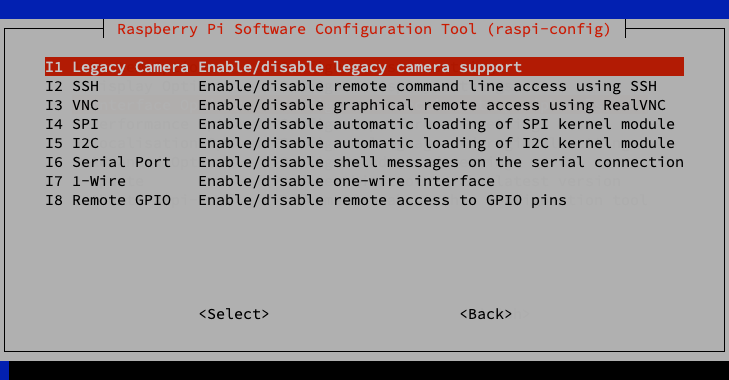The width and height of the screenshot is (729, 380).
Task: Click 'remote command line access using SSH' description
Action: pyautogui.click(x=495, y=86)
